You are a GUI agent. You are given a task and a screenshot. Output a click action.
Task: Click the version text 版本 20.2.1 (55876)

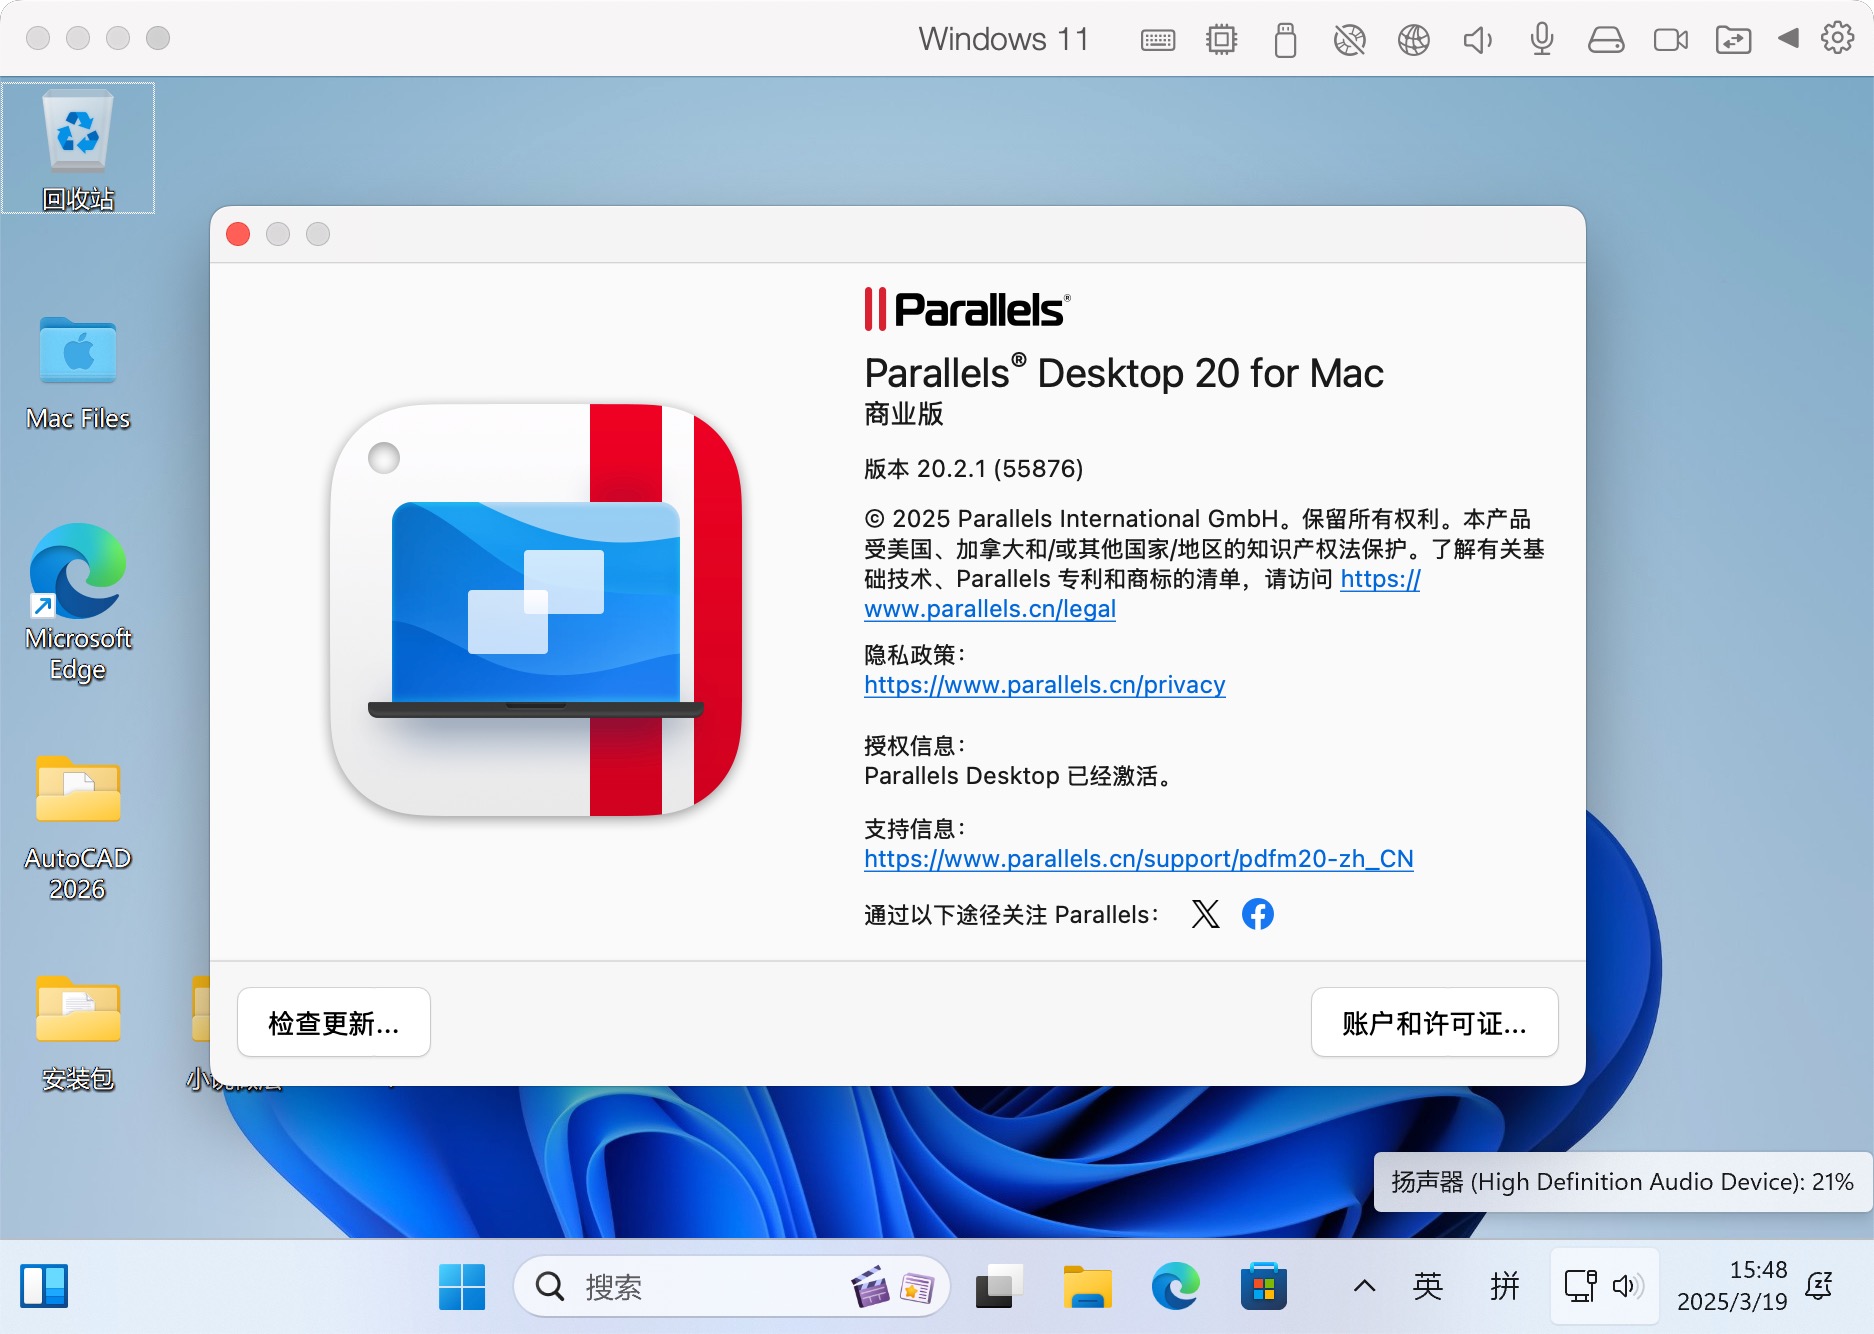pyautogui.click(x=973, y=469)
